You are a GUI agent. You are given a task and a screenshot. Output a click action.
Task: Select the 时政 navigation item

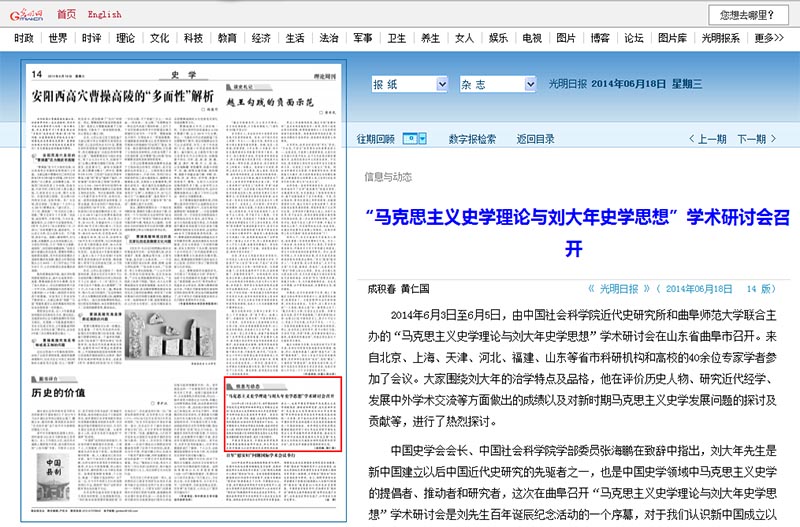(x=24, y=38)
